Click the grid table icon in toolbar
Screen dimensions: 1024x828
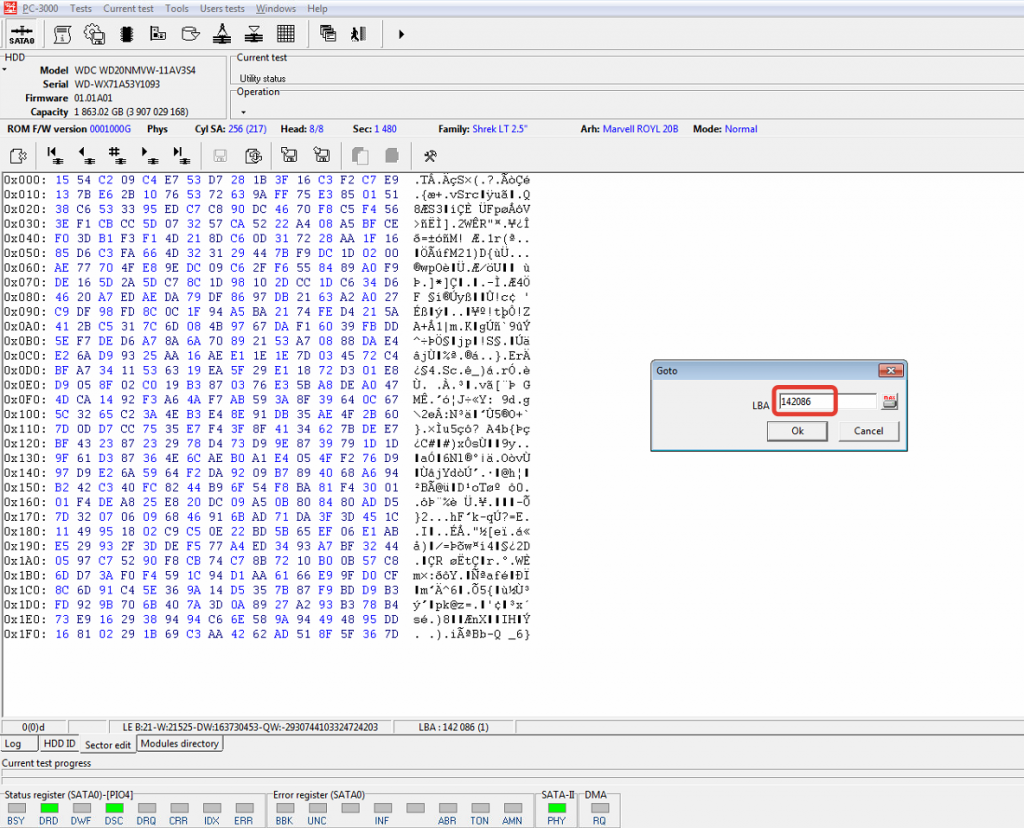click(x=285, y=34)
